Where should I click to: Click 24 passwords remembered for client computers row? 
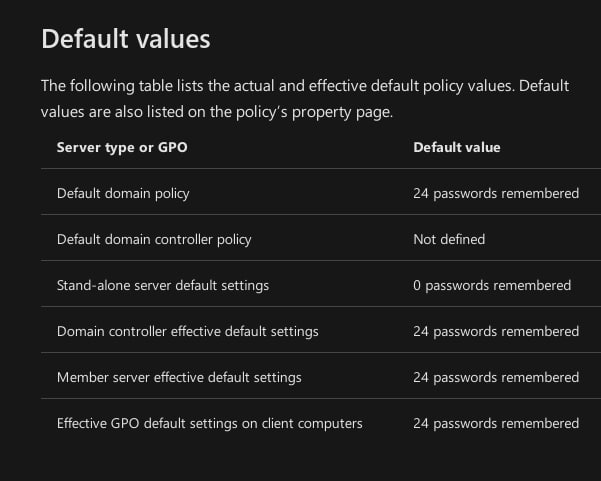click(x=496, y=424)
